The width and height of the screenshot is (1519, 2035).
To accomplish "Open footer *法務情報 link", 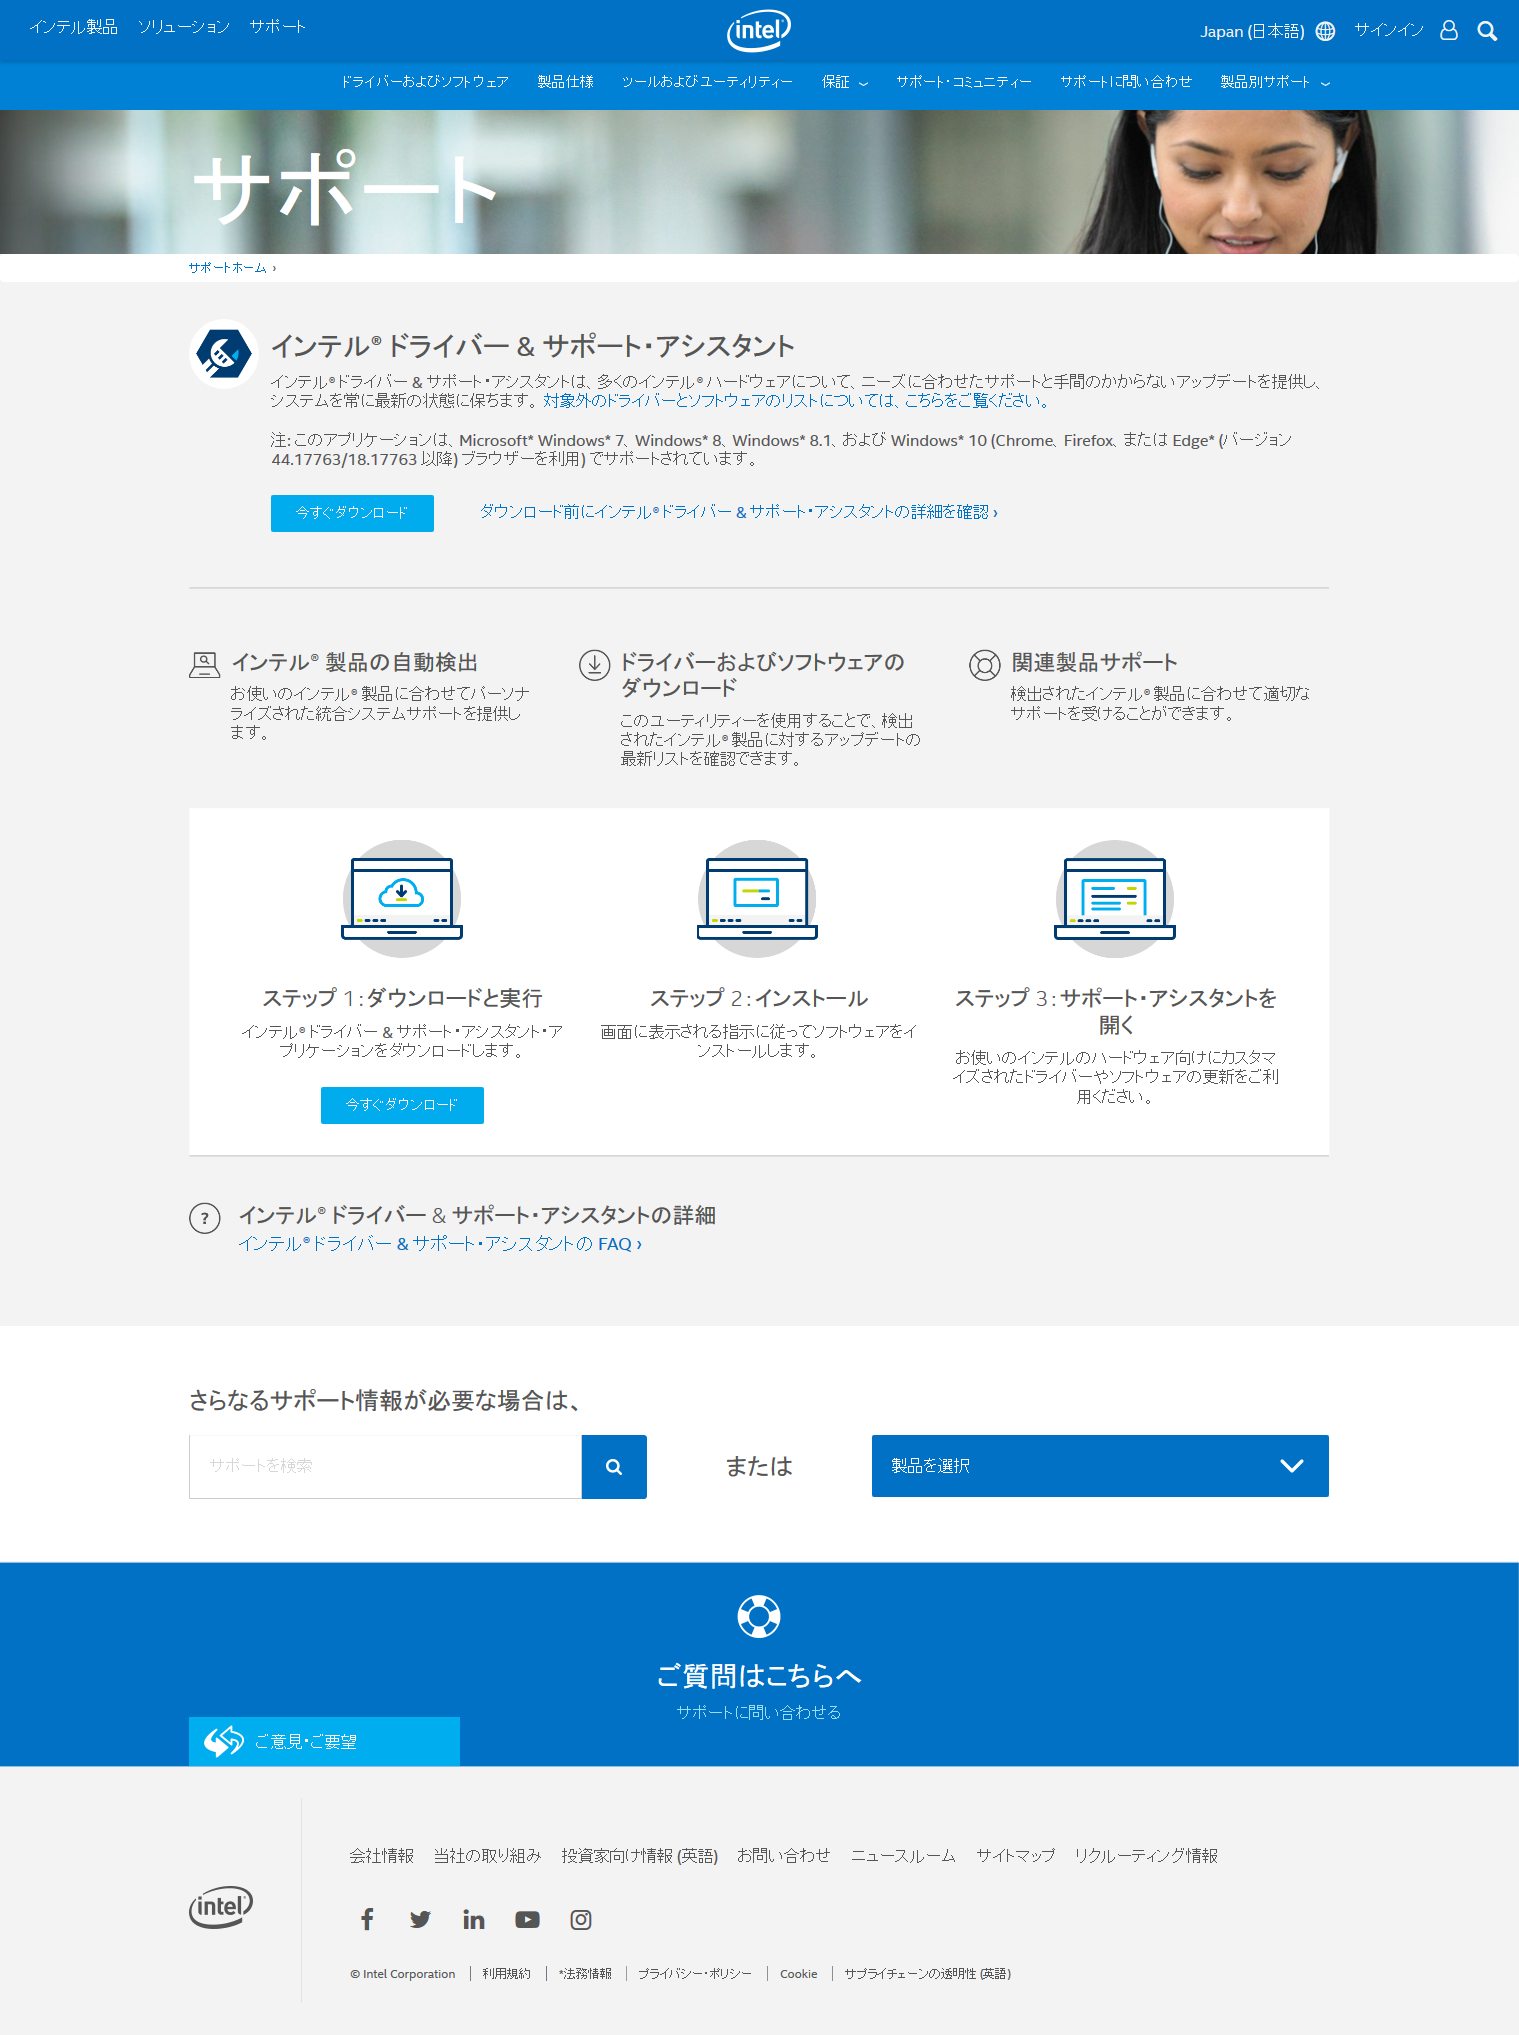I will pos(585,1974).
